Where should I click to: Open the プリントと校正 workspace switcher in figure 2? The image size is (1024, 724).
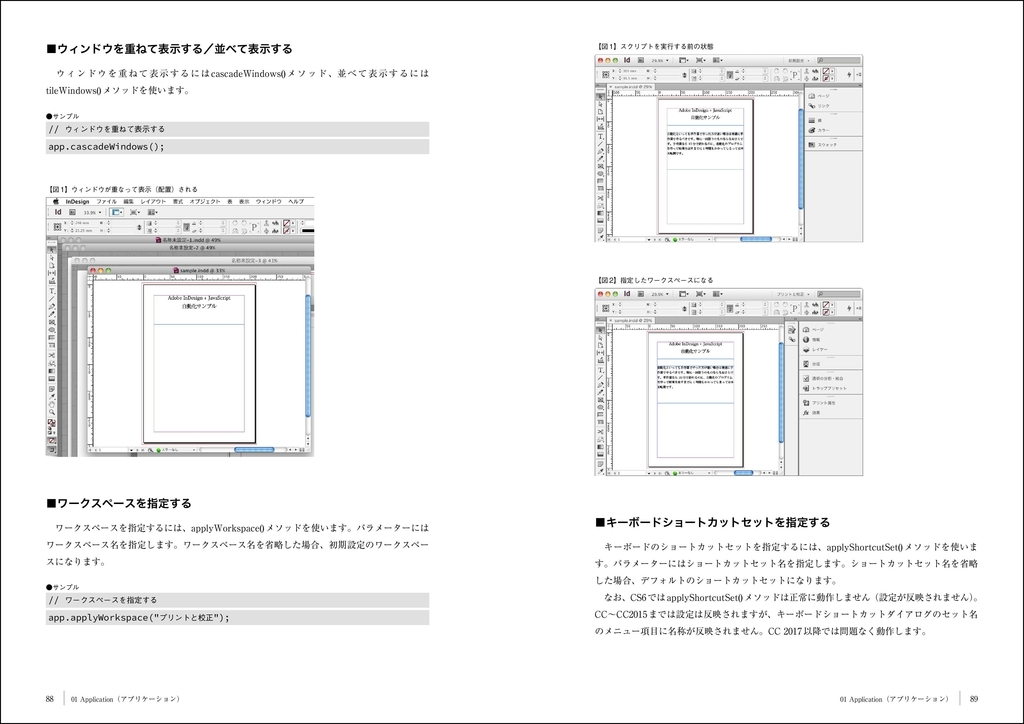tap(793, 294)
